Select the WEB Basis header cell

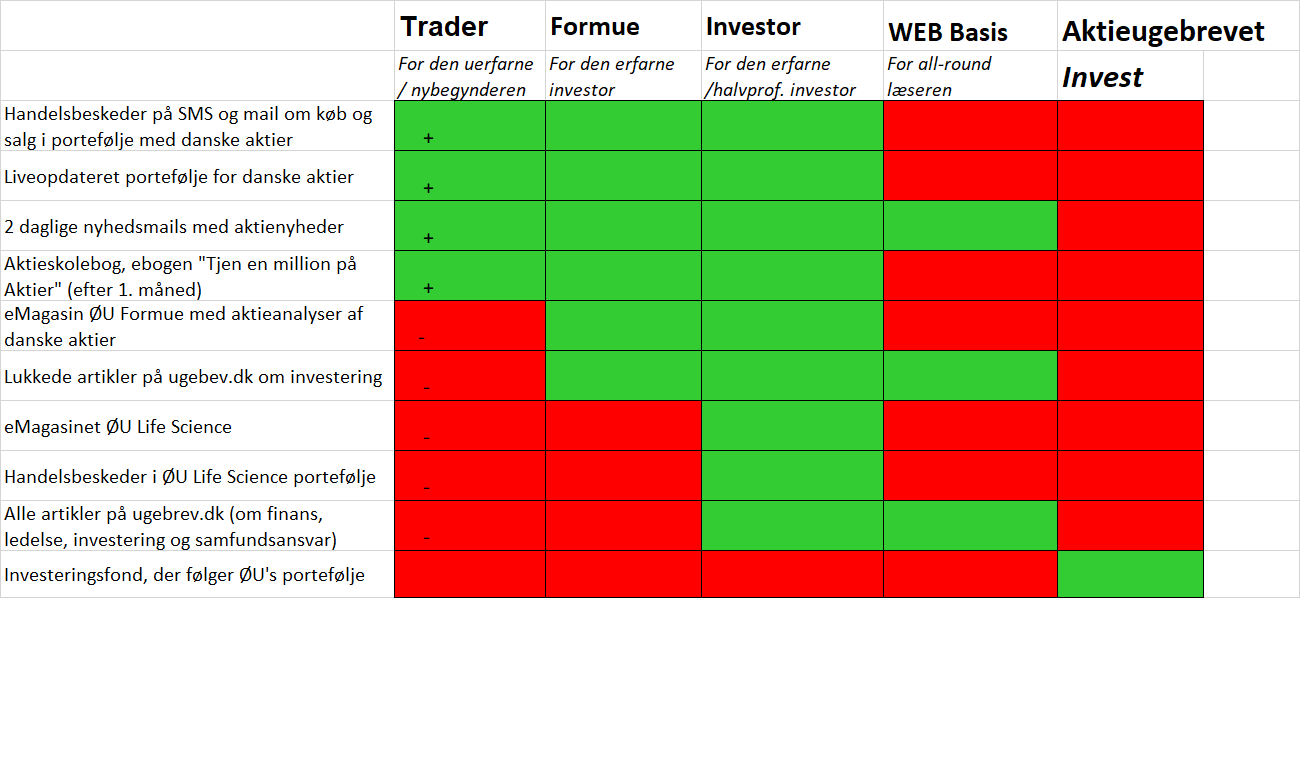[948, 32]
